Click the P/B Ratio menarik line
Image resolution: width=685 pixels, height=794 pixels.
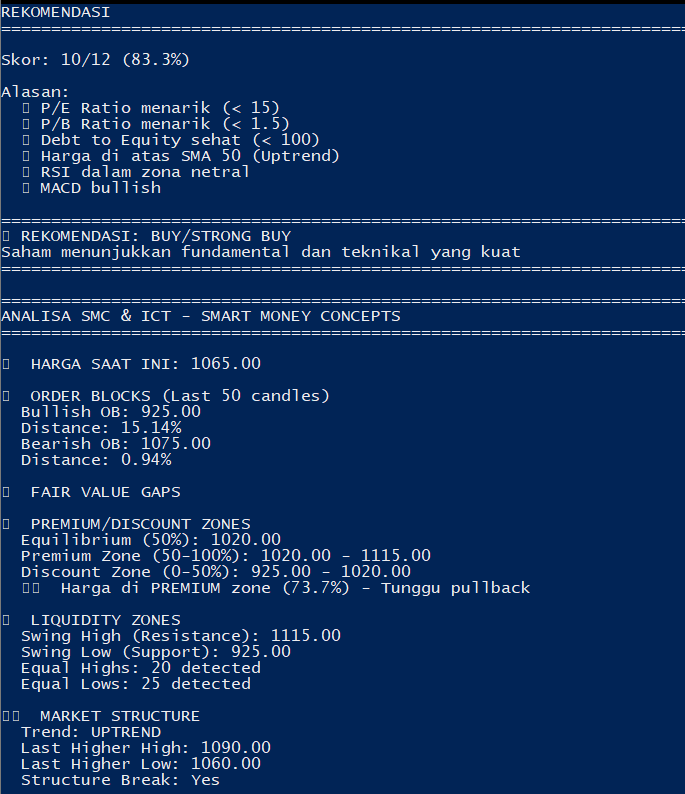pos(165,124)
